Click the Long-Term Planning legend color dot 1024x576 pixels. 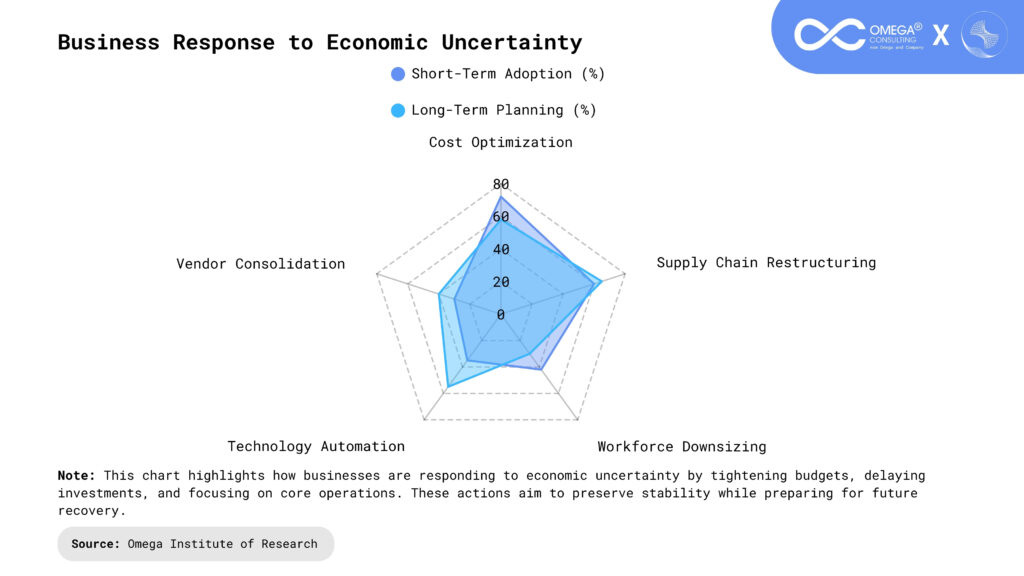[398, 110]
